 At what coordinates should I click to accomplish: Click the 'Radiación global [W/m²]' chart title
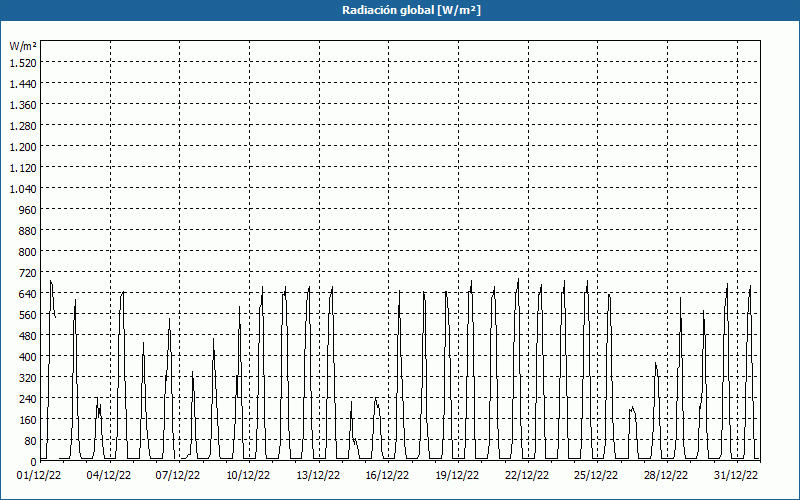click(x=411, y=10)
